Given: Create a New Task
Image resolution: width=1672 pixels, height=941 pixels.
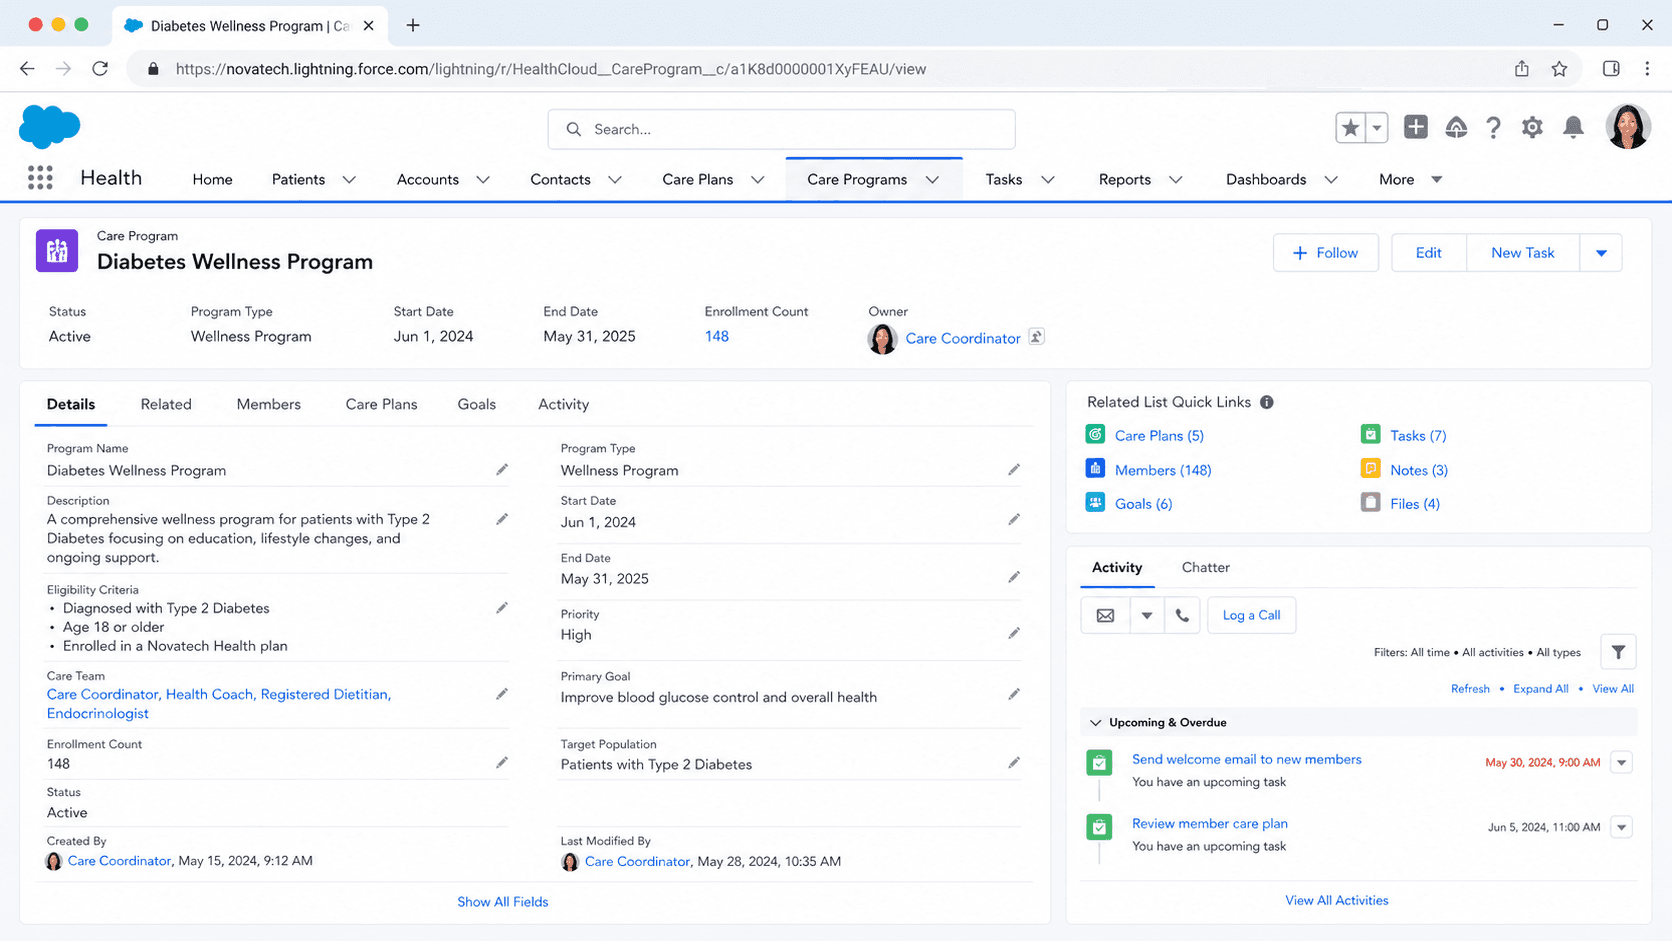Looking at the screenshot, I should click(x=1522, y=253).
